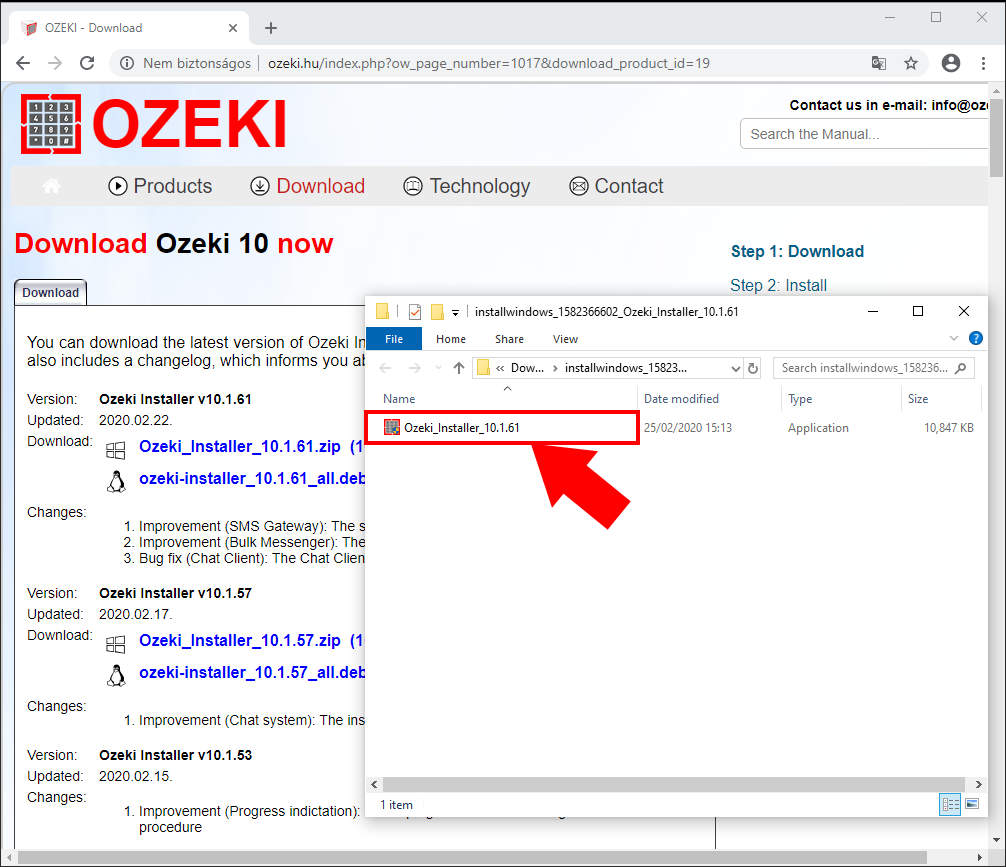The image size is (1006, 867).
Task: Open the Contact menu
Action: point(616,186)
